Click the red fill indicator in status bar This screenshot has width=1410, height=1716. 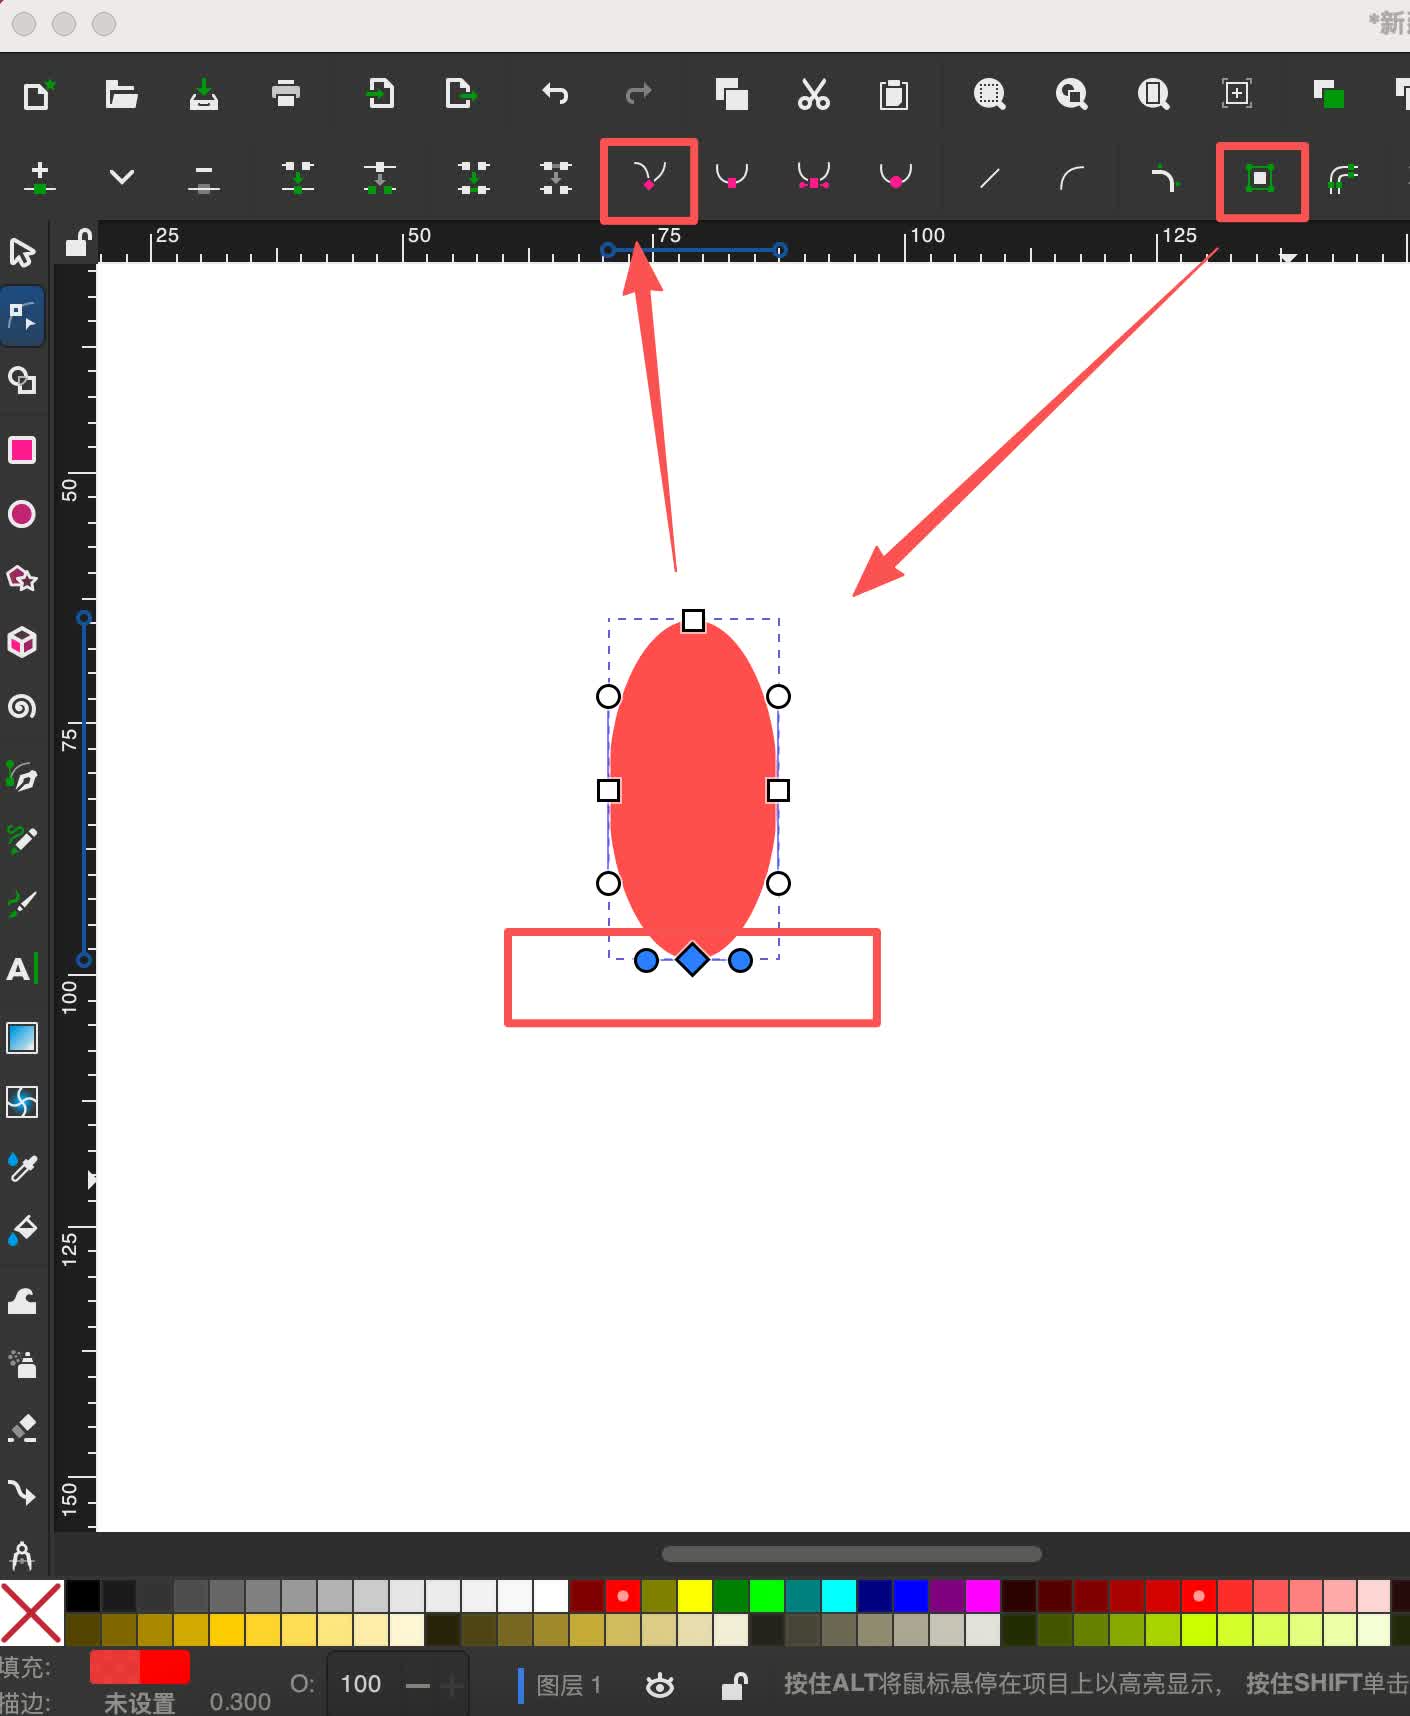pyautogui.click(x=139, y=1667)
